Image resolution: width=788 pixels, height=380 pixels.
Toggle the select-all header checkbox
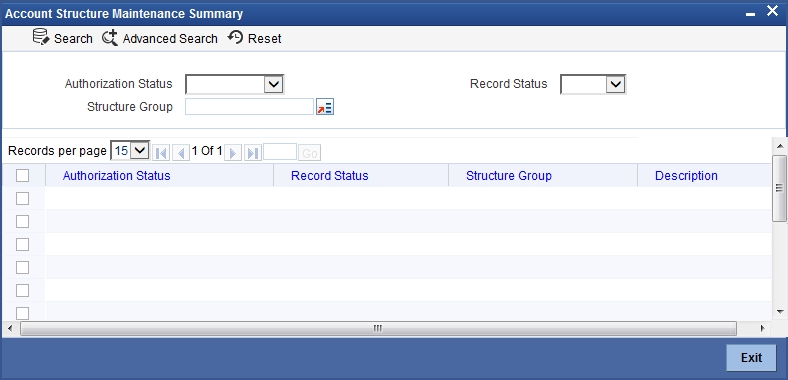(x=23, y=175)
